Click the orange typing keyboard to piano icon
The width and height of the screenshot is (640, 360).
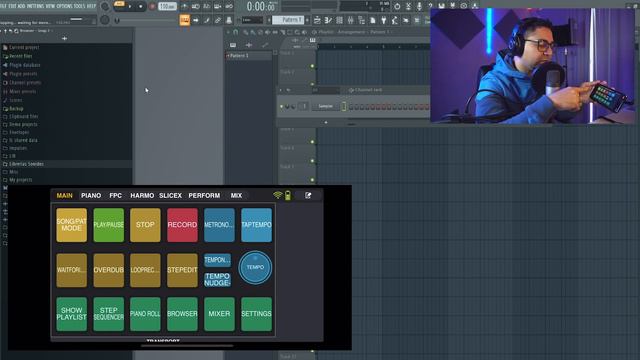click(x=184, y=20)
